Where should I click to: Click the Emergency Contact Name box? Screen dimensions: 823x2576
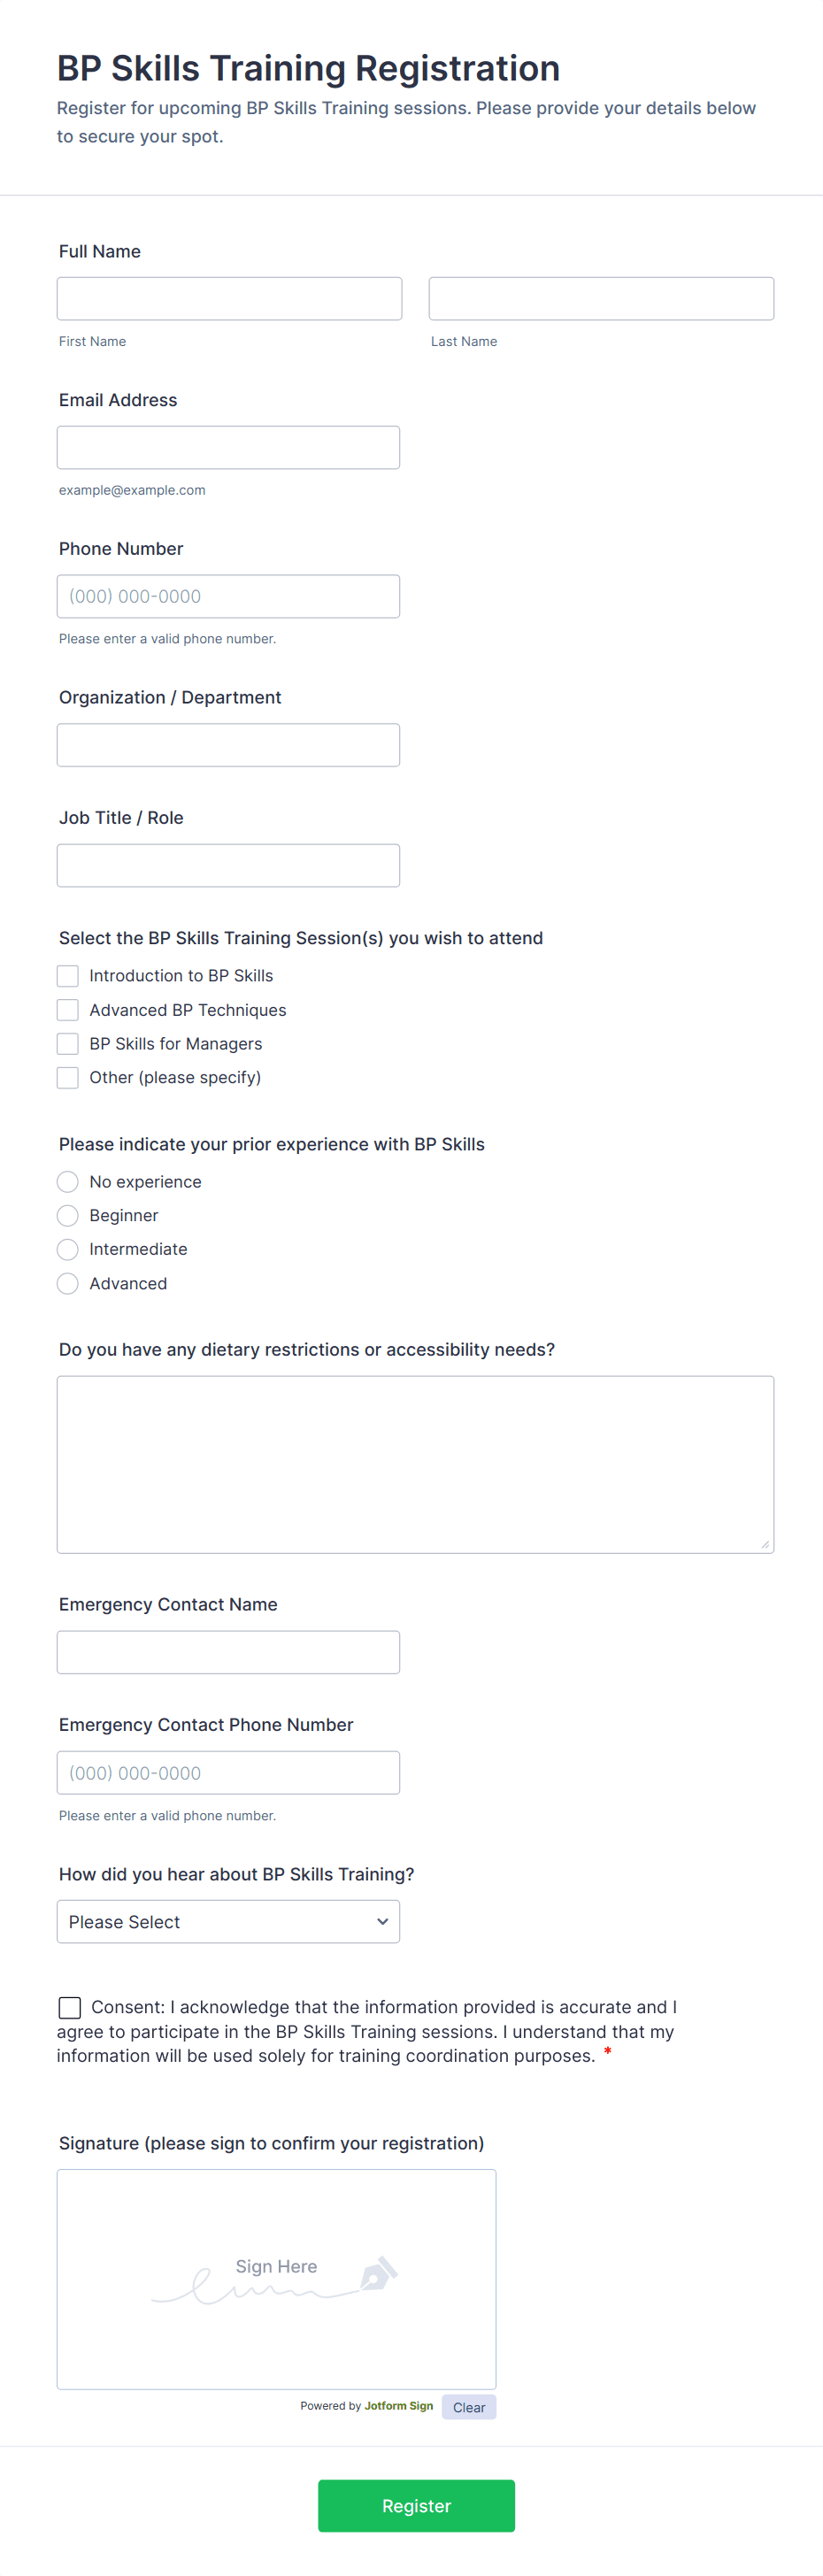point(228,1652)
